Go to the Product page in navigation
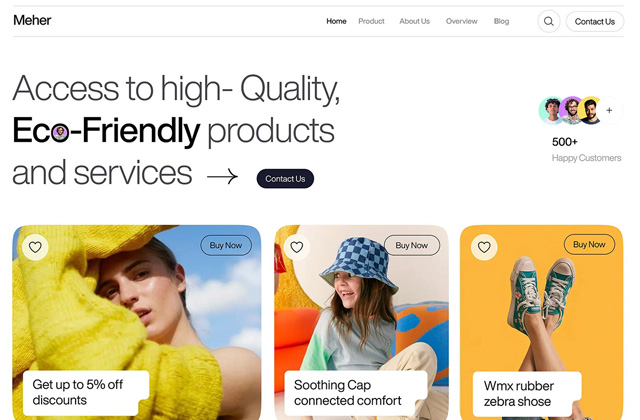 (371, 21)
